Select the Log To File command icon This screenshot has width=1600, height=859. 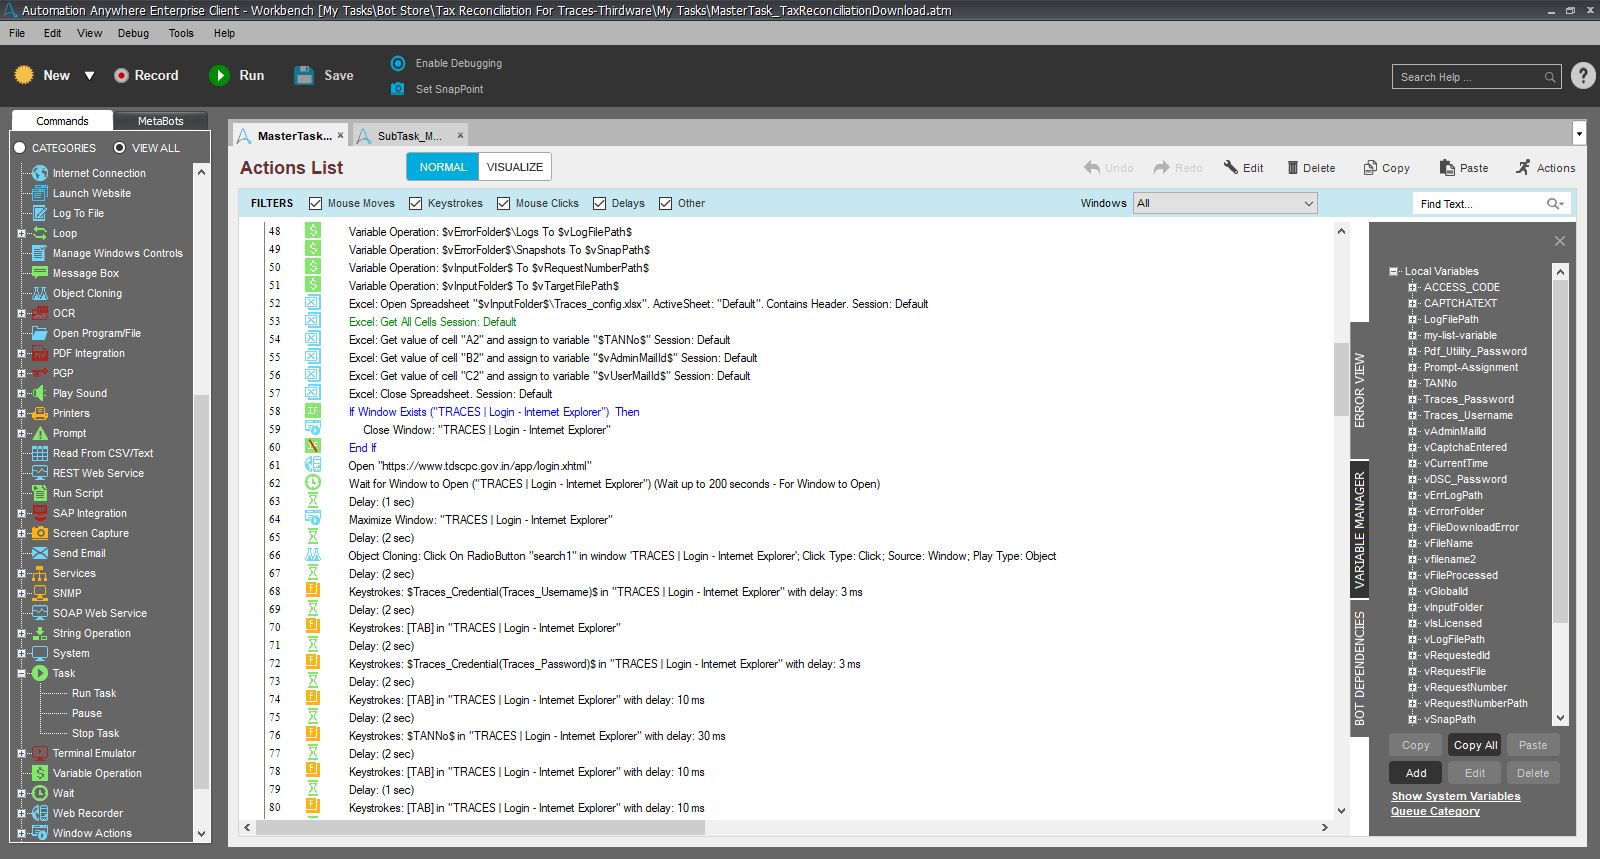point(40,213)
